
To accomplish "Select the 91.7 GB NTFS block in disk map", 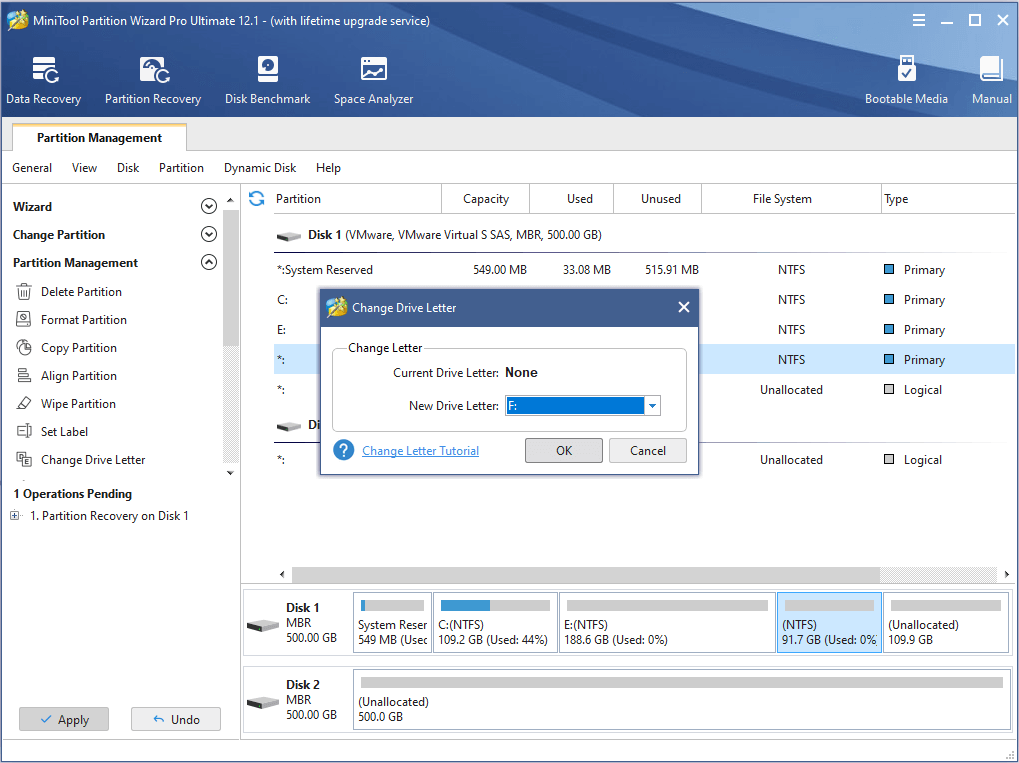I will [829, 623].
